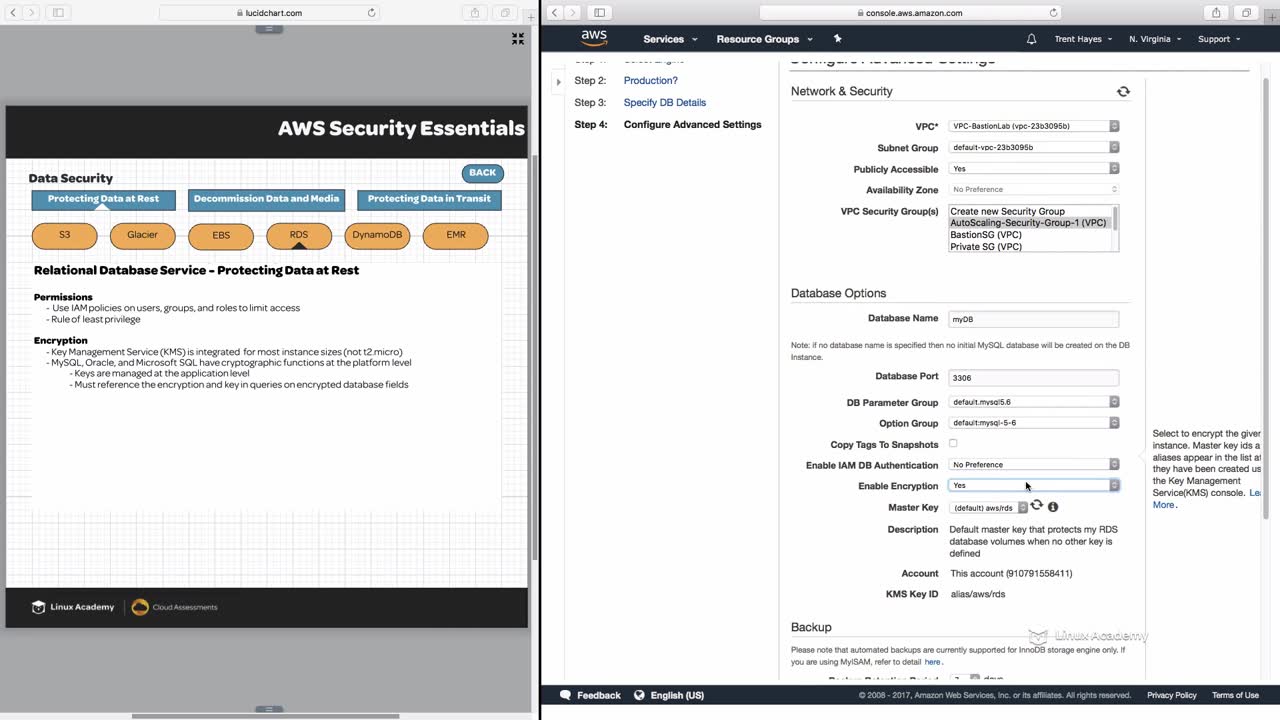Open the Resource Groups menu
Viewport: 1280px width, 720px height.
coord(765,39)
